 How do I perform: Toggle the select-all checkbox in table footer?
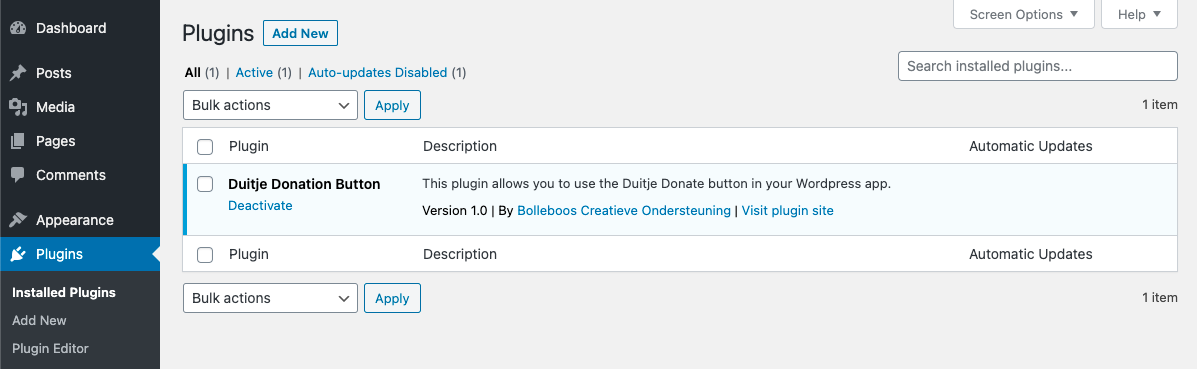click(x=205, y=255)
